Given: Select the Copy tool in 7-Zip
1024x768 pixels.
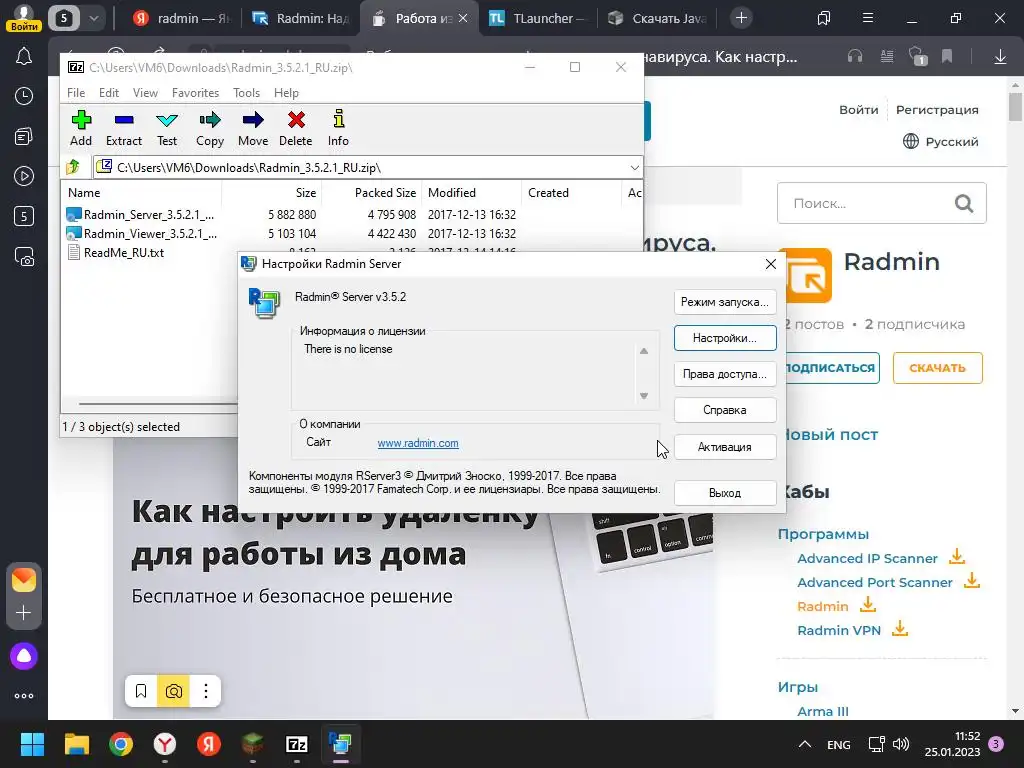Looking at the screenshot, I should [210, 128].
